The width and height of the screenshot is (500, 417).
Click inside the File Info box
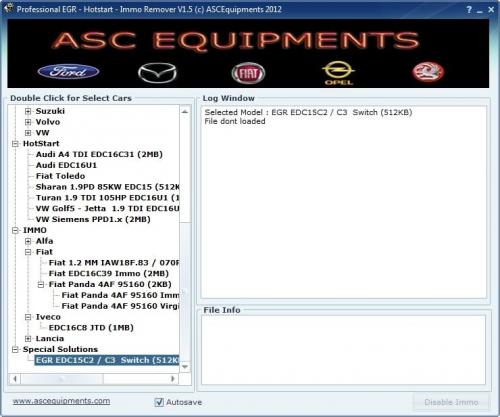coord(343,350)
